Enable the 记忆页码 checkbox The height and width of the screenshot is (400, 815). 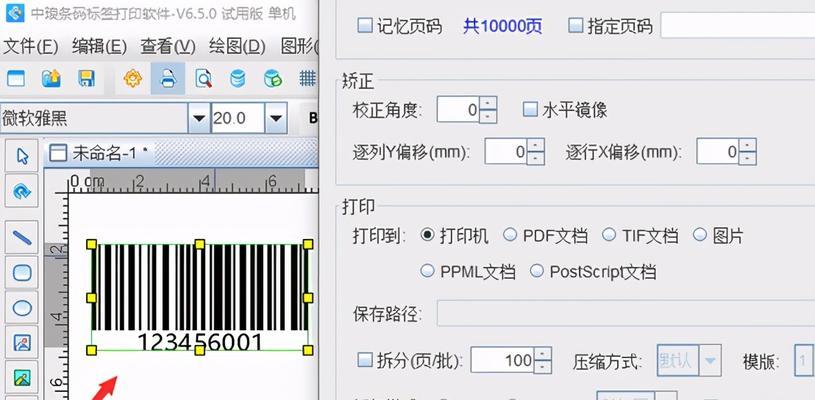365,25
